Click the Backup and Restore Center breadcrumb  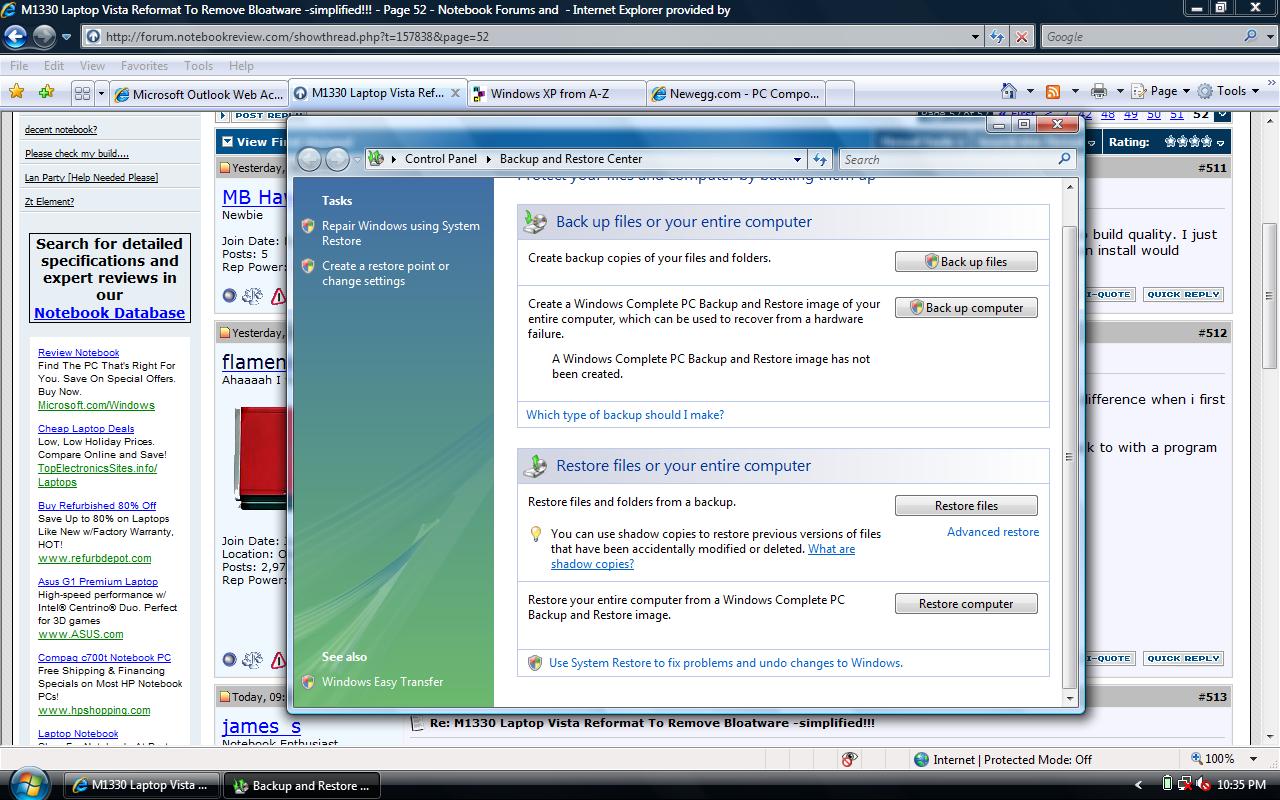[x=571, y=159]
